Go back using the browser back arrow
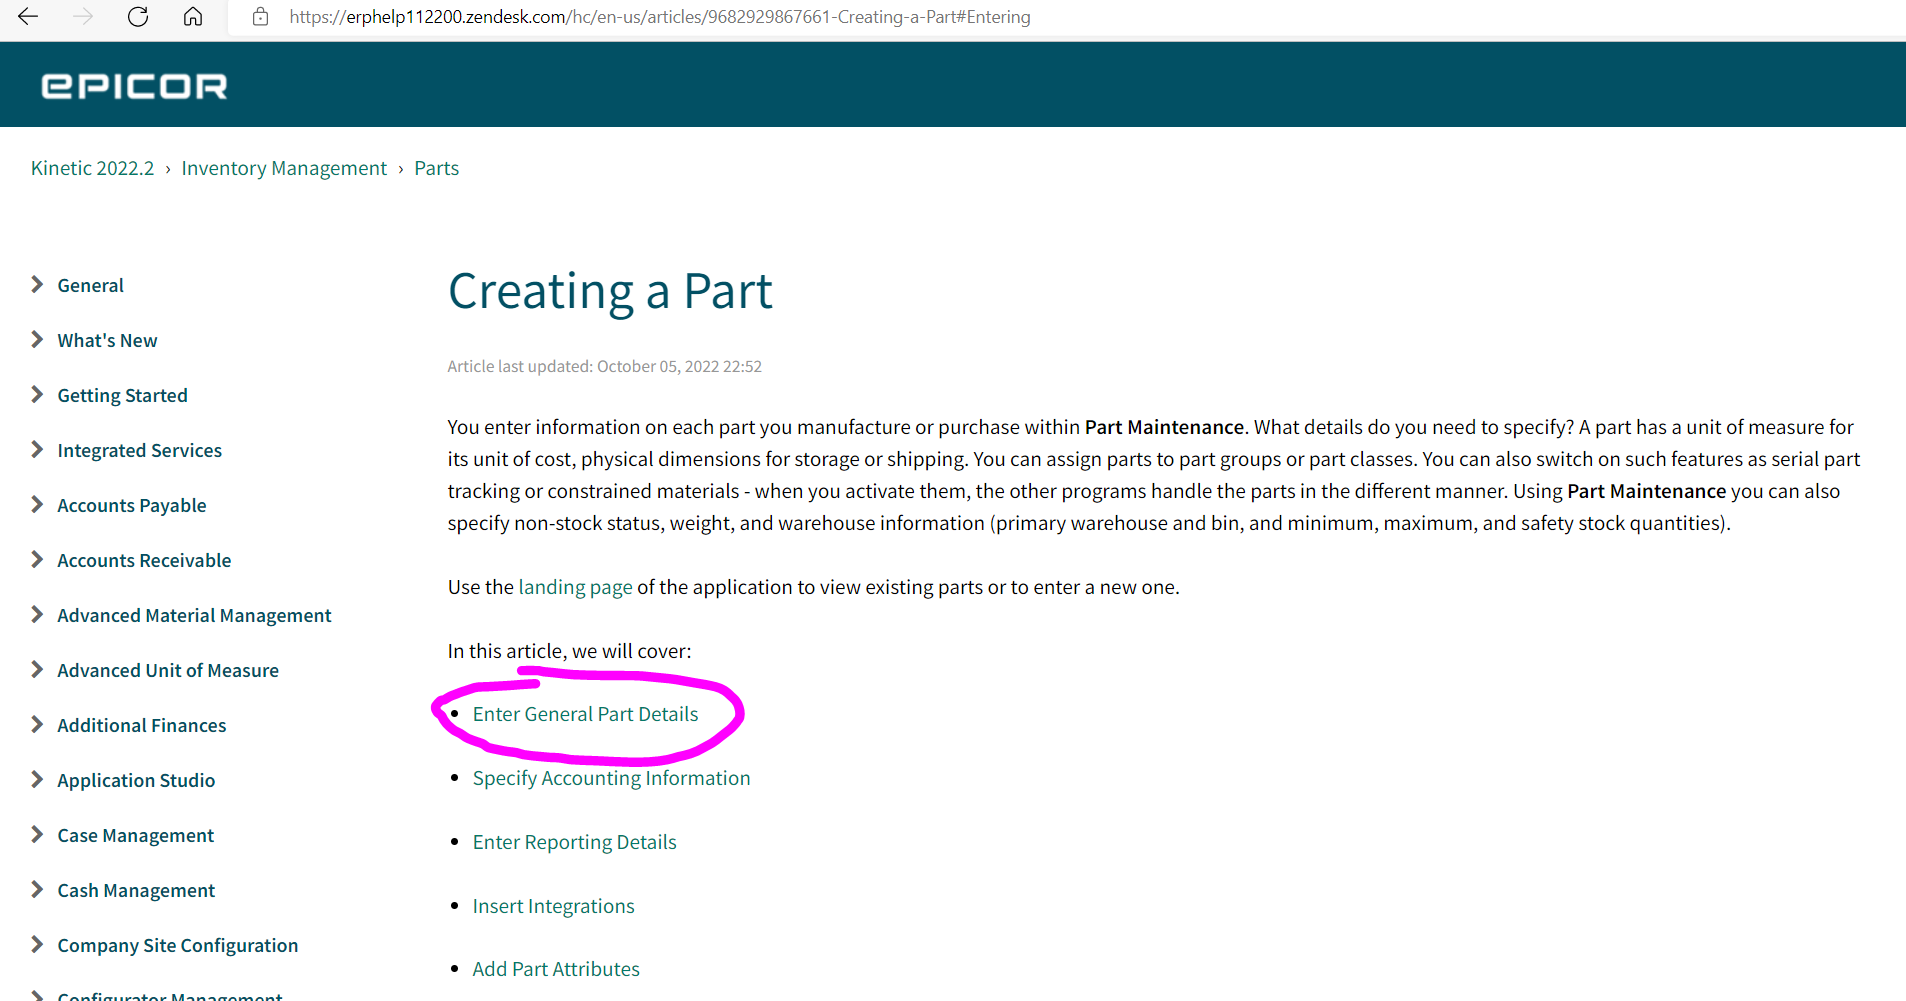The width and height of the screenshot is (1906, 1001). click(28, 17)
